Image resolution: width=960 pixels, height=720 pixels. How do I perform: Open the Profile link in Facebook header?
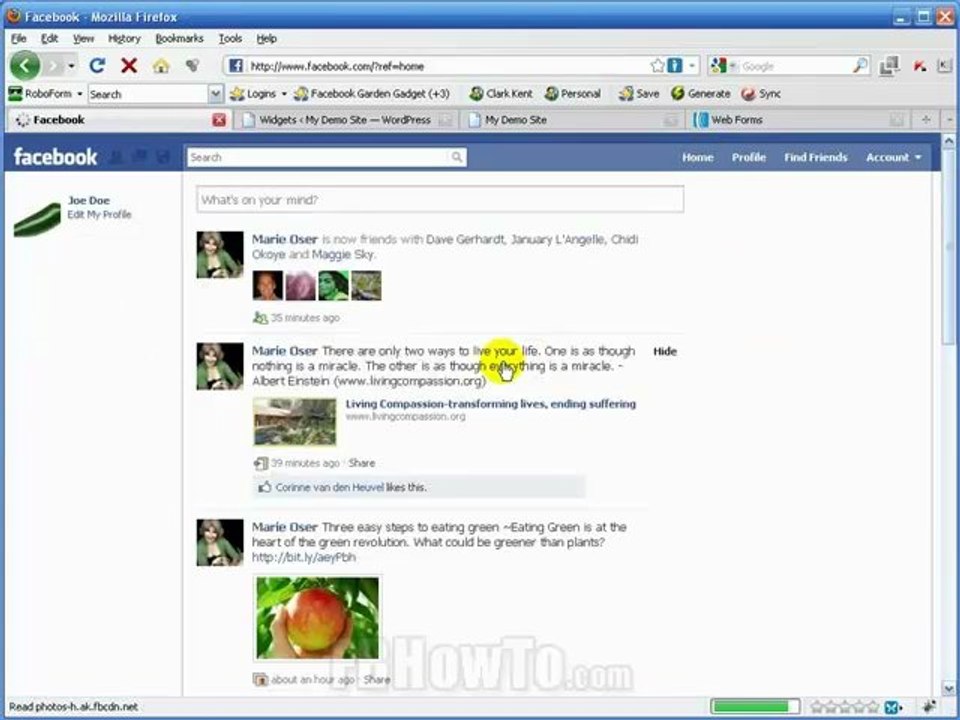749,157
